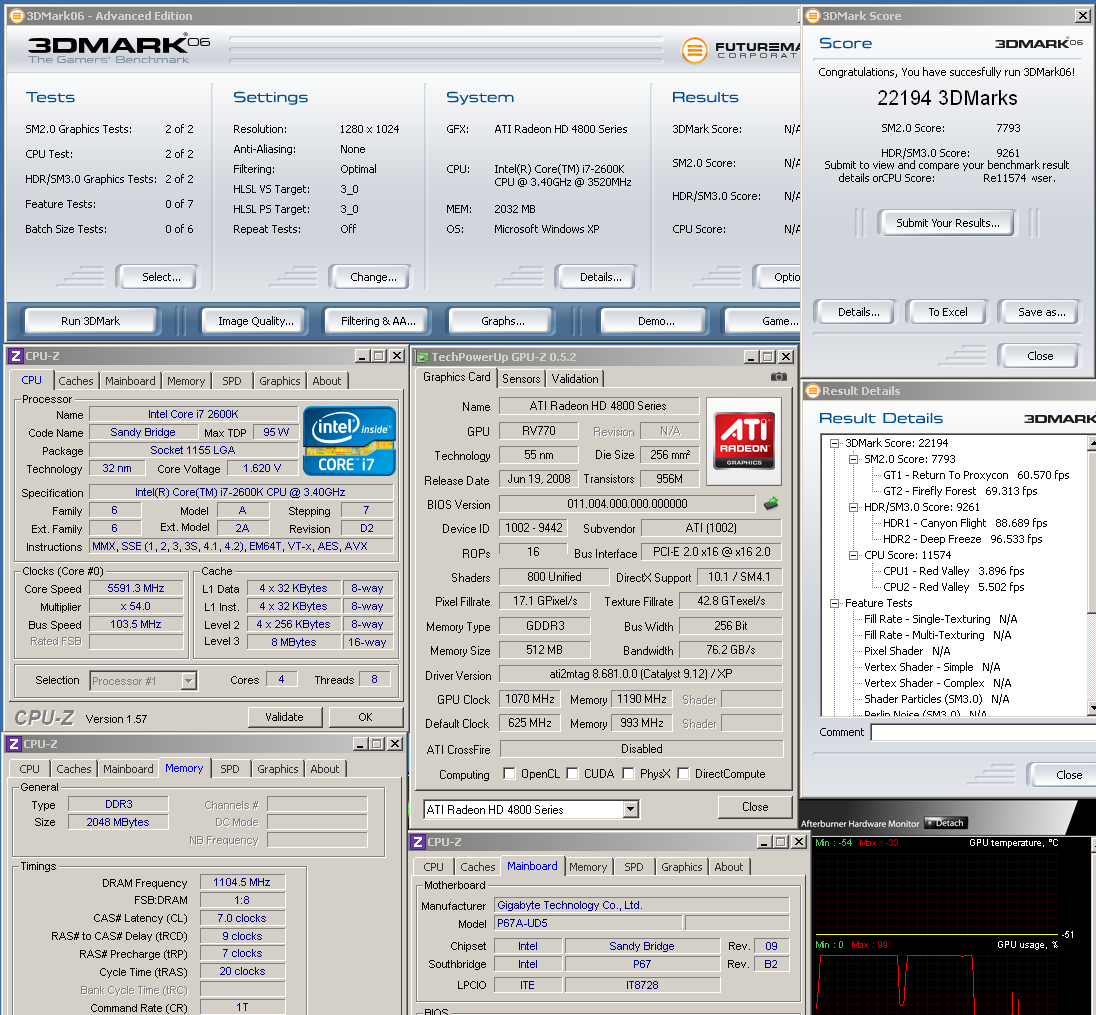Image resolution: width=1096 pixels, height=1015 pixels.
Task: Enable the CUDA checkbox in GPU-Z
Action: 572,773
